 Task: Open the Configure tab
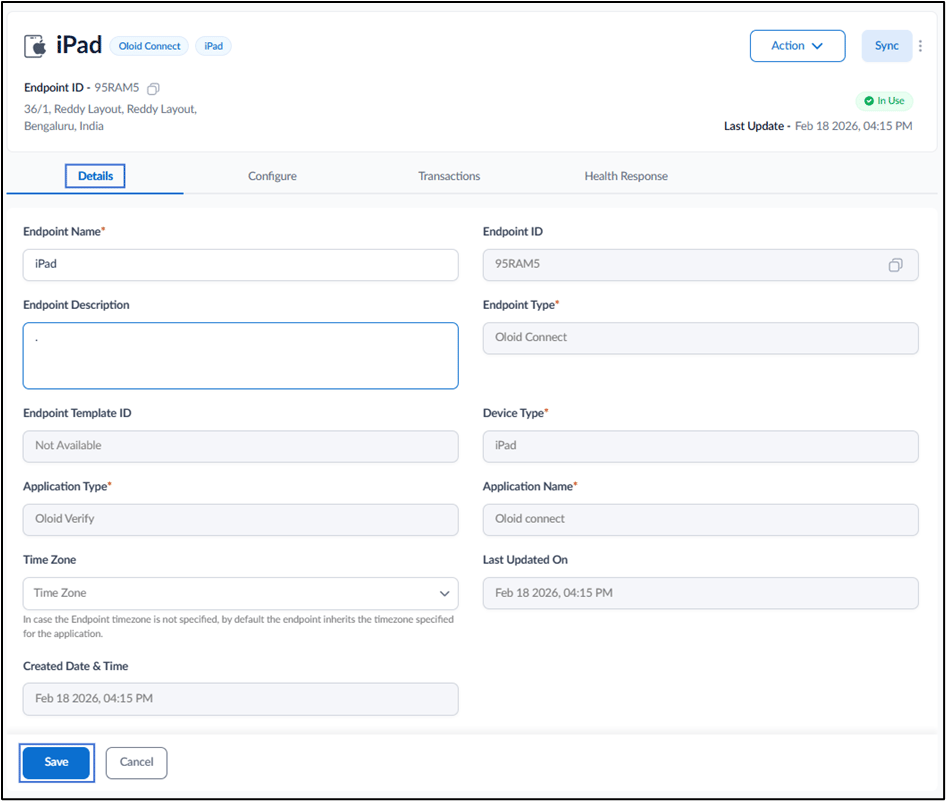272,176
